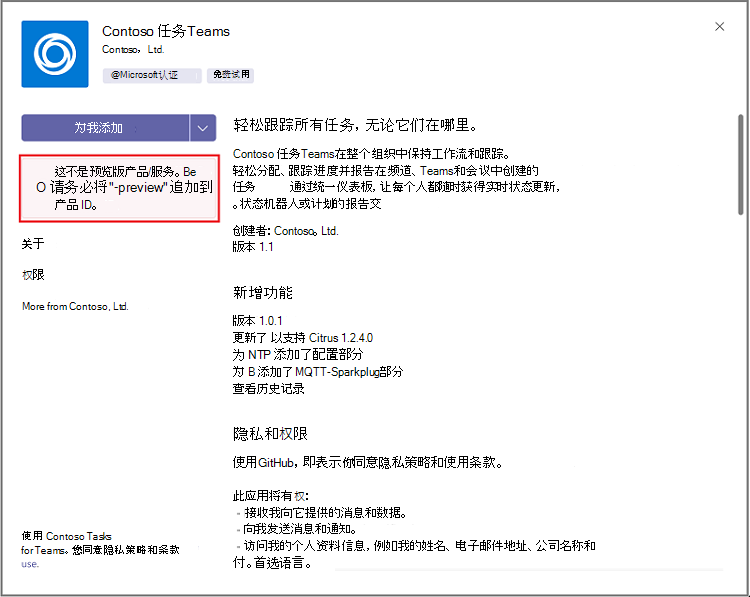Click the 版本 1.1 text
750x597 pixels.
pos(253,247)
